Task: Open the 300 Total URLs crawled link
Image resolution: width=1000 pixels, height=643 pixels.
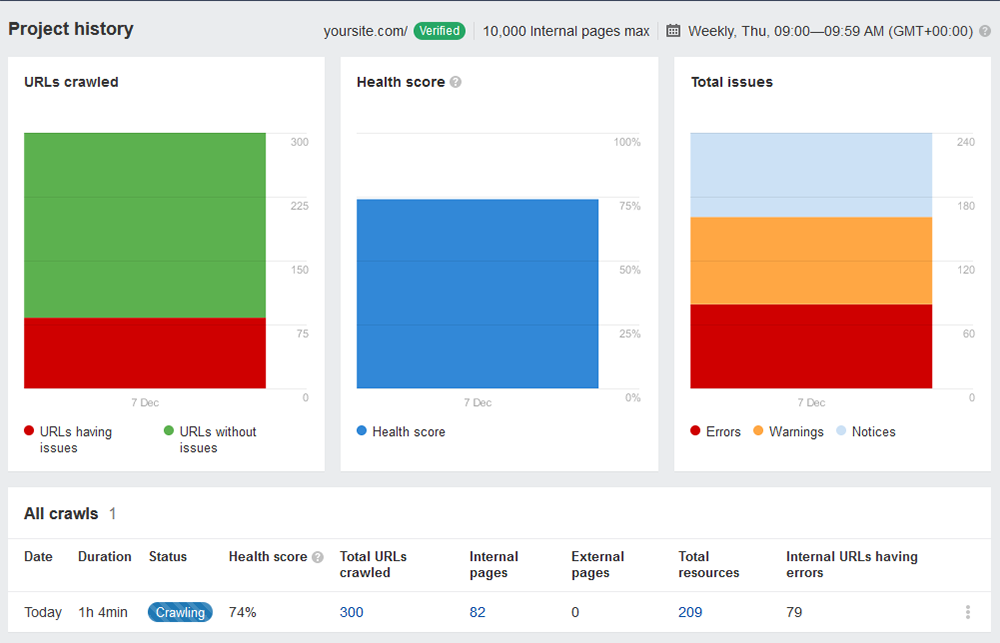Action: click(x=351, y=612)
